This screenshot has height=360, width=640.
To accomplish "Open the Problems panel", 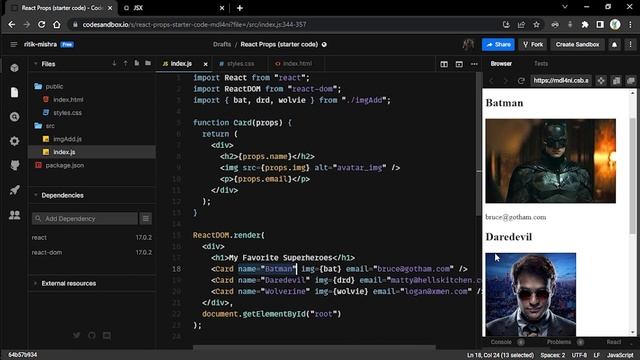I will (559, 342).
